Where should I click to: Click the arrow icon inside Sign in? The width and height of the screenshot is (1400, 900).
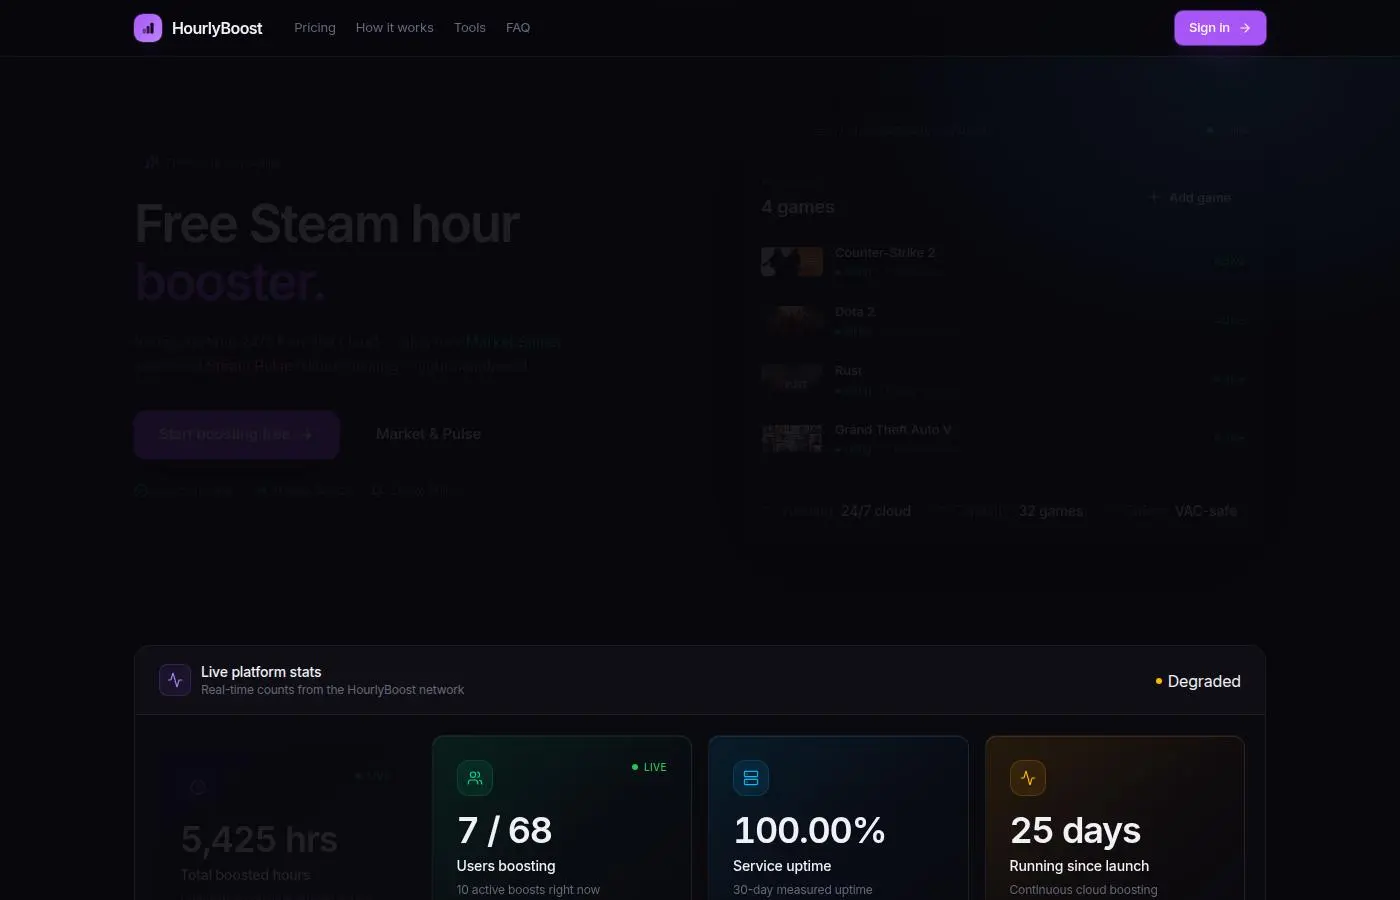1245,28
